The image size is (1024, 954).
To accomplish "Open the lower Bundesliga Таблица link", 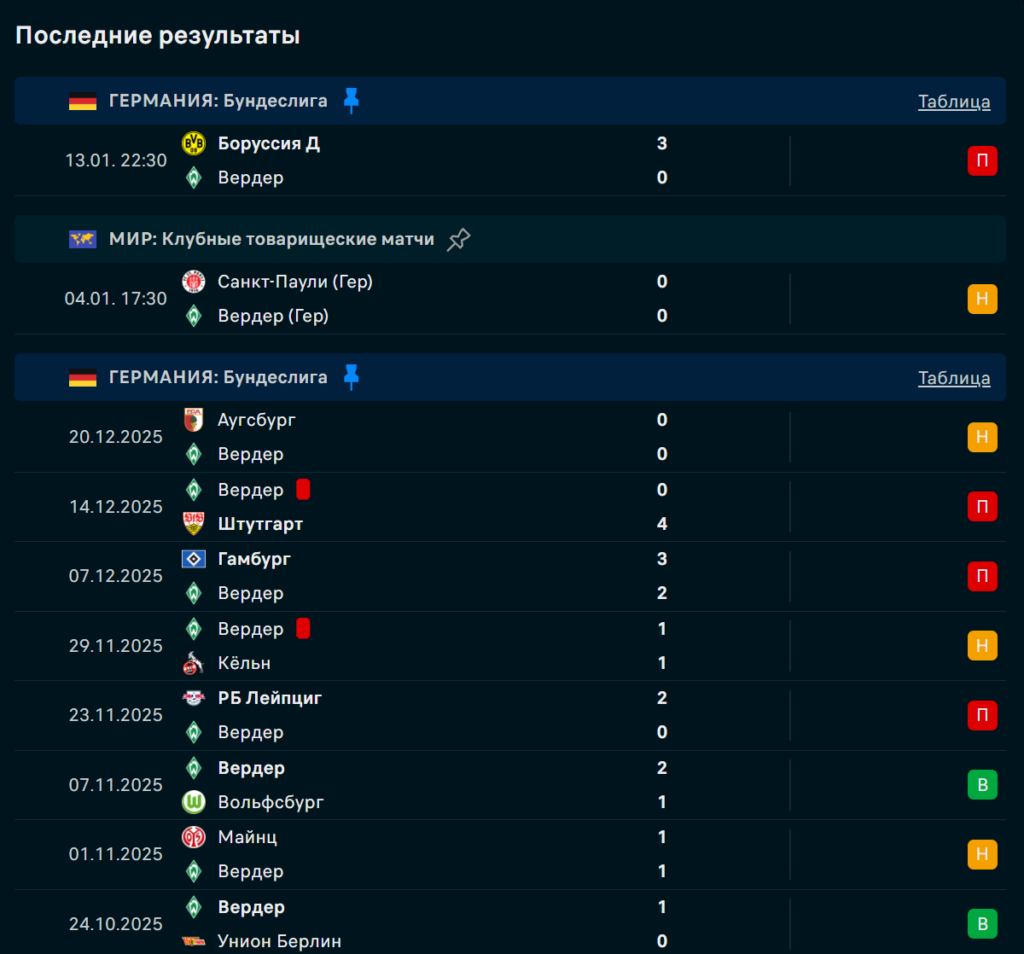I will pos(954,378).
